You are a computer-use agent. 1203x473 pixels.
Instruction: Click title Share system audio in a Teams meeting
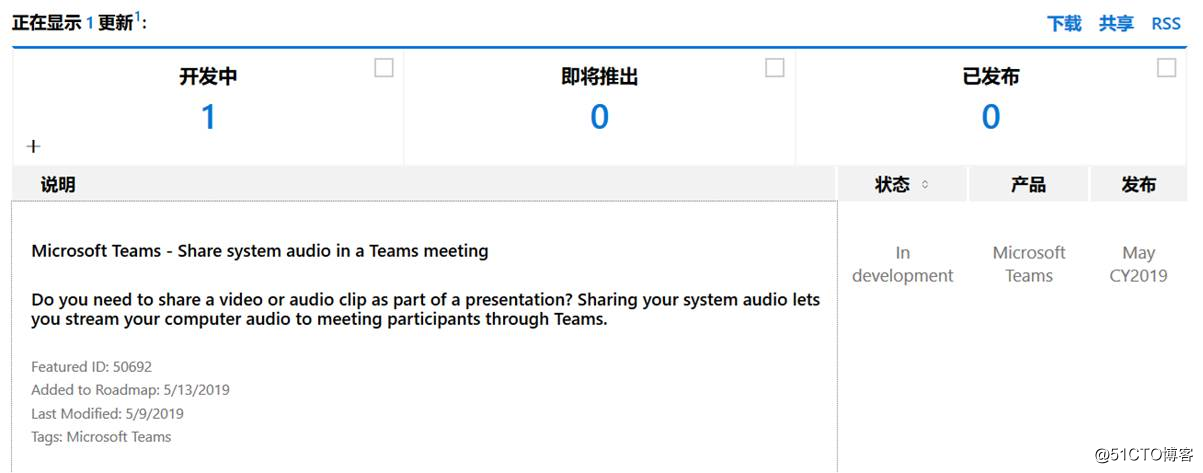tap(260, 251)
